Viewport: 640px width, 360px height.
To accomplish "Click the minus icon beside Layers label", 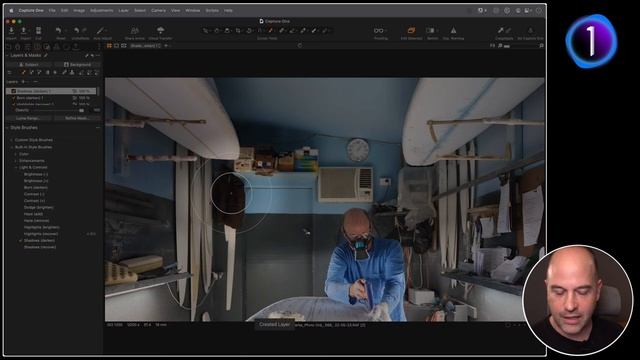I will point(35,82).
